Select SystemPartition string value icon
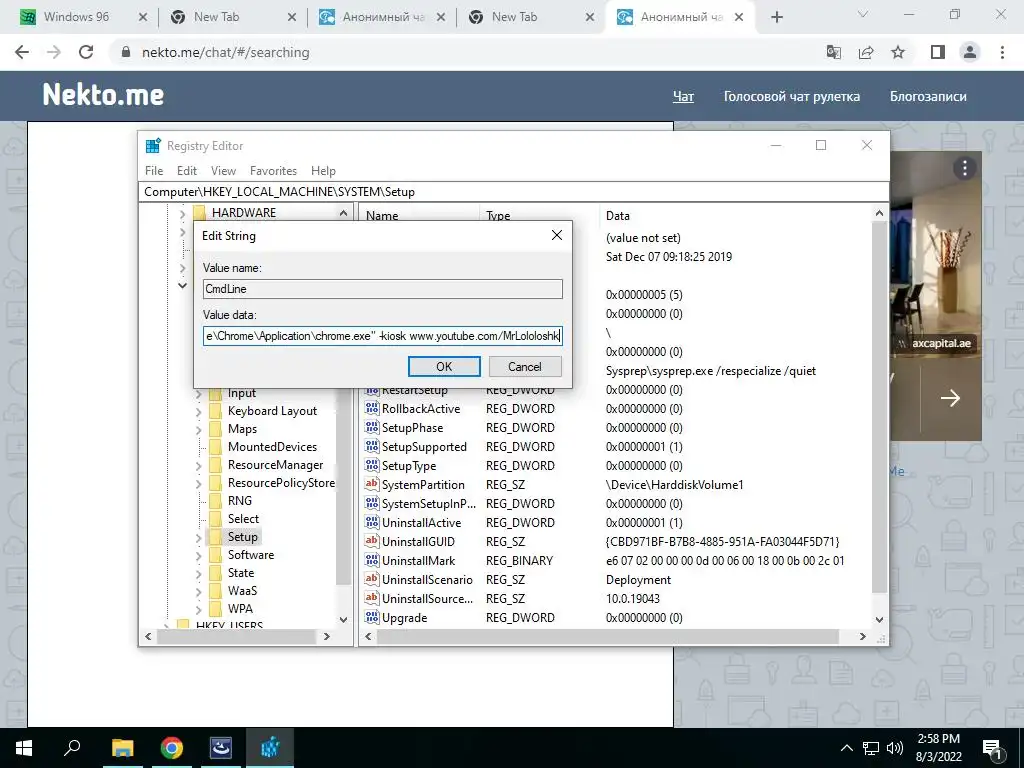Screen dimensions: 1024x768 [x=372, y=485]
